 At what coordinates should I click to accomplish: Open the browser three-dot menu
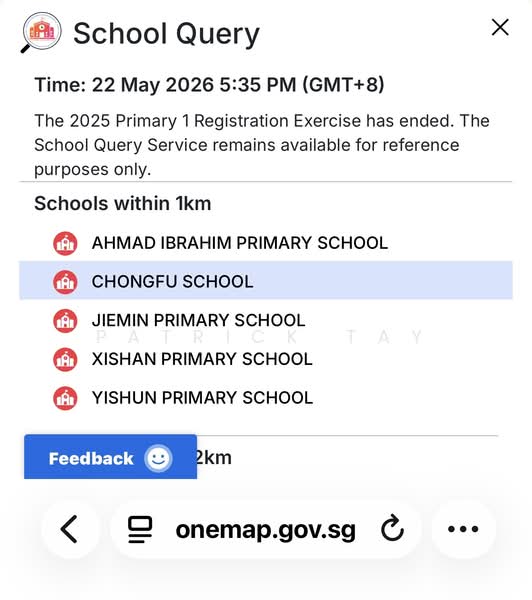coord(463,529)
